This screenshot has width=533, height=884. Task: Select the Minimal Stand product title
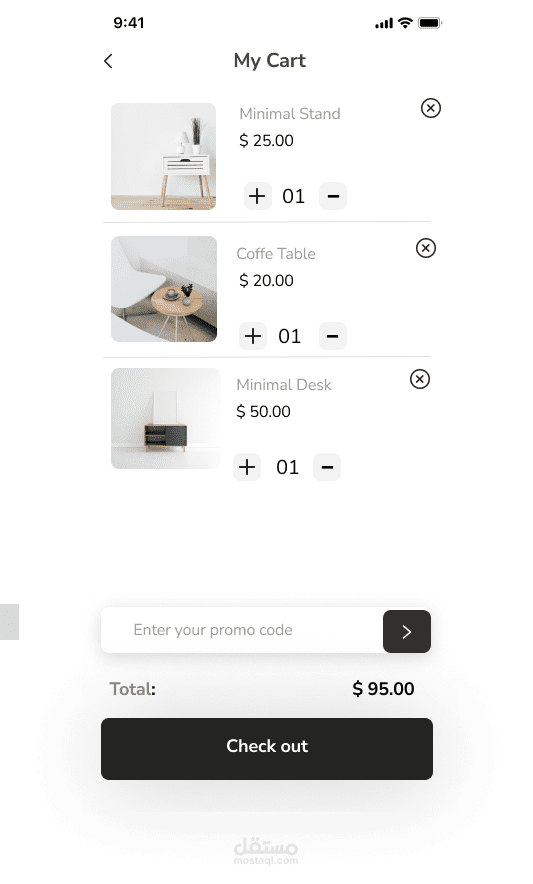(x=290, y=114)
